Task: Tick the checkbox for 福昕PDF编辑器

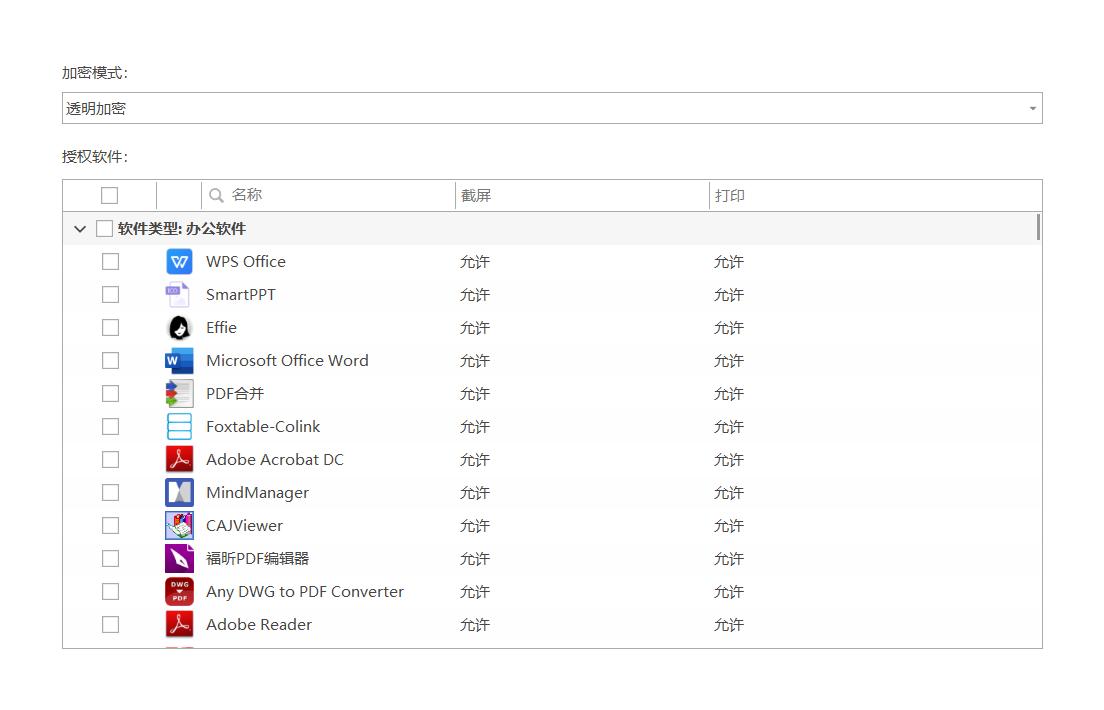Action: pos(110,559)
